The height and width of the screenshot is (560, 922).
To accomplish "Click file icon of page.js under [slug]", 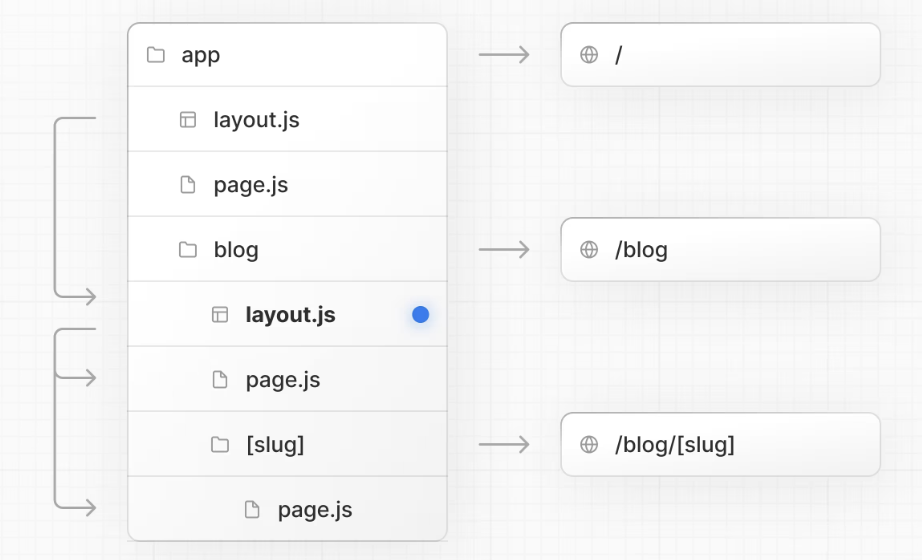I will point(252,510).
